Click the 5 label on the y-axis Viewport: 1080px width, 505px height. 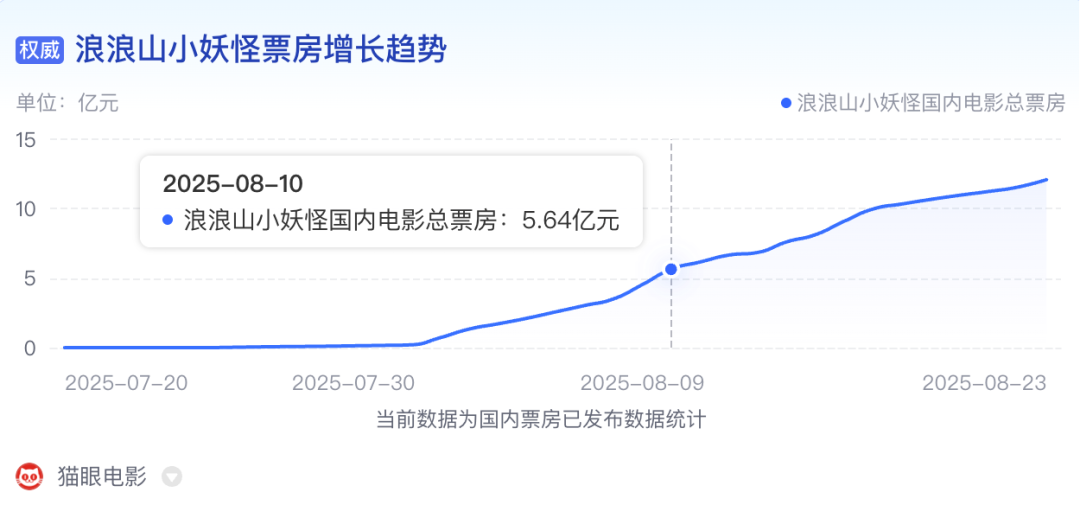pos(31,279)
